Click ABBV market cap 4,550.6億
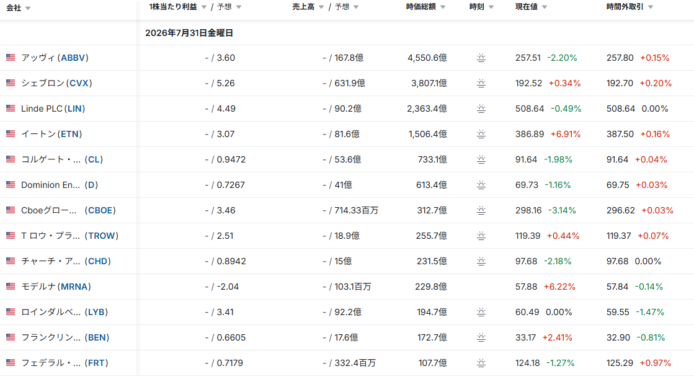Viewport: 694px width, 379px height. (427, 58)
